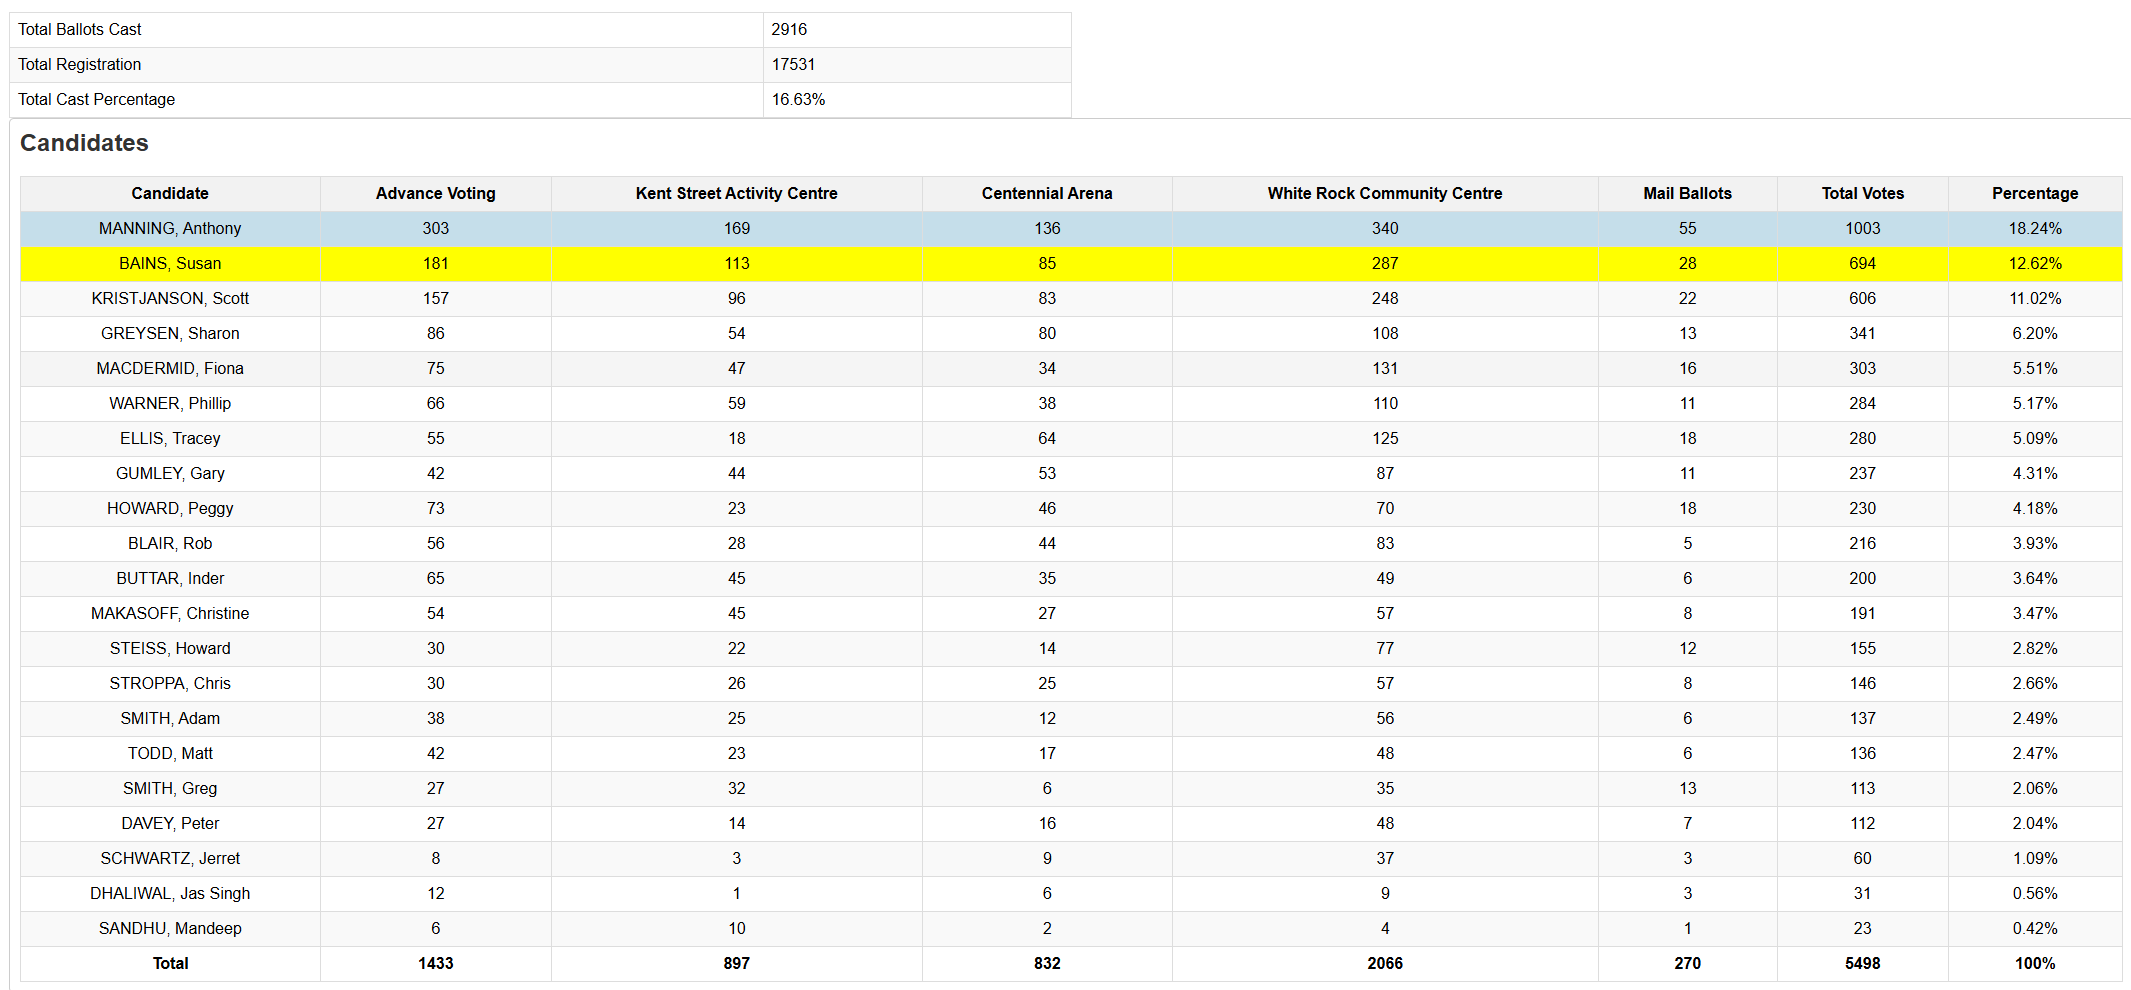Select the grand total votes cell 5498

[x=1862, y=963]
